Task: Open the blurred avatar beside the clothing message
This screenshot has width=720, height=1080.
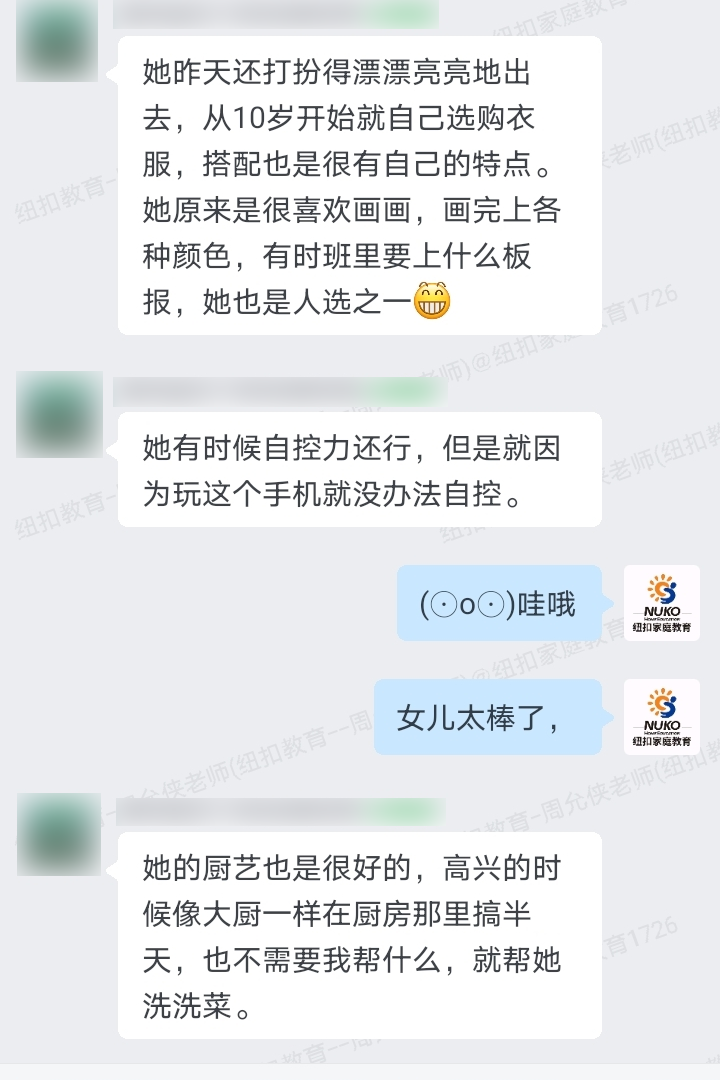Action: coord(56,41)
